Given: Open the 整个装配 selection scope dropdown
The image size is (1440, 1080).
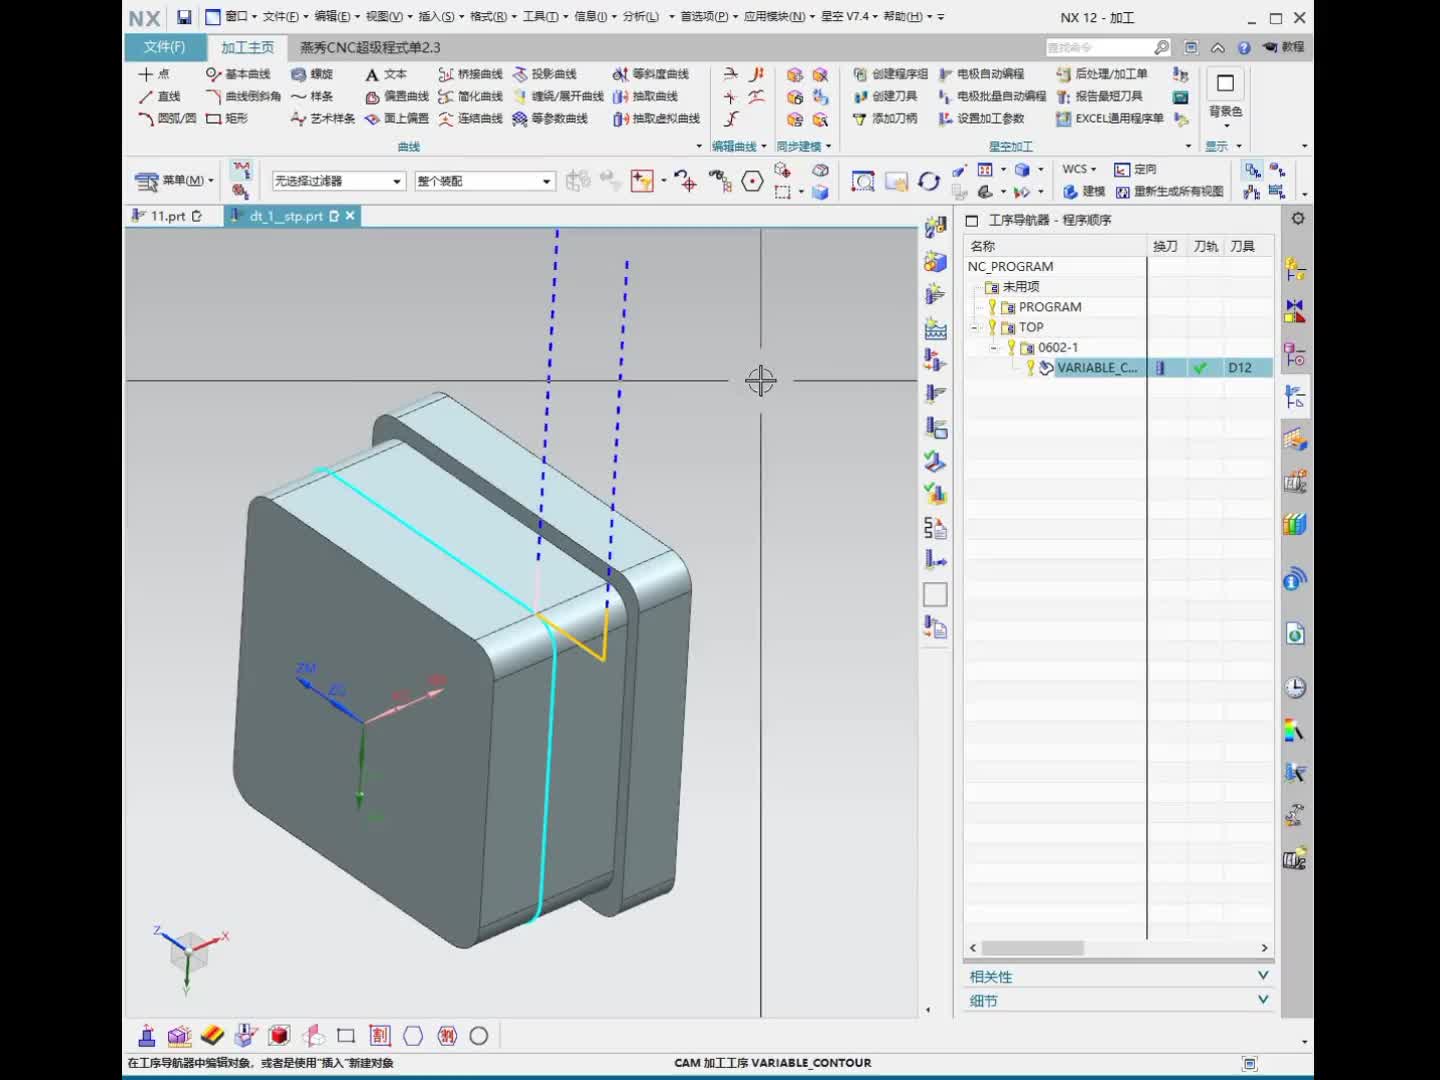Looking at the screenshot, I should tap(484, 181).
